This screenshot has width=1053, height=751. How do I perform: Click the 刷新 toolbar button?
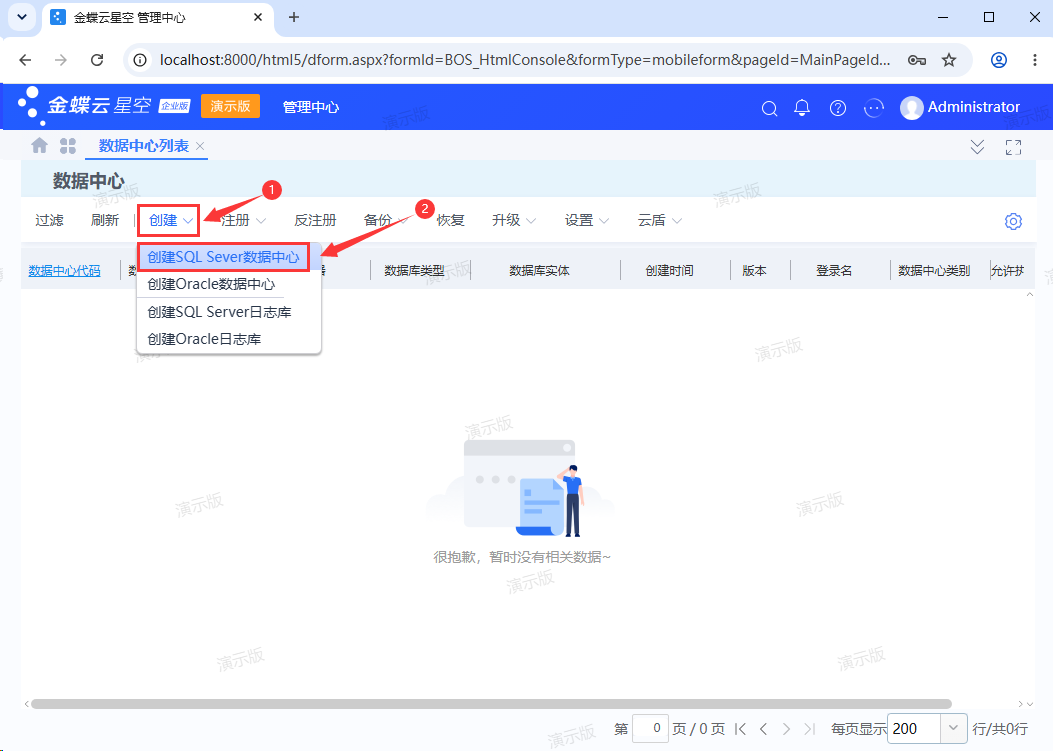[x=105, y=220]
